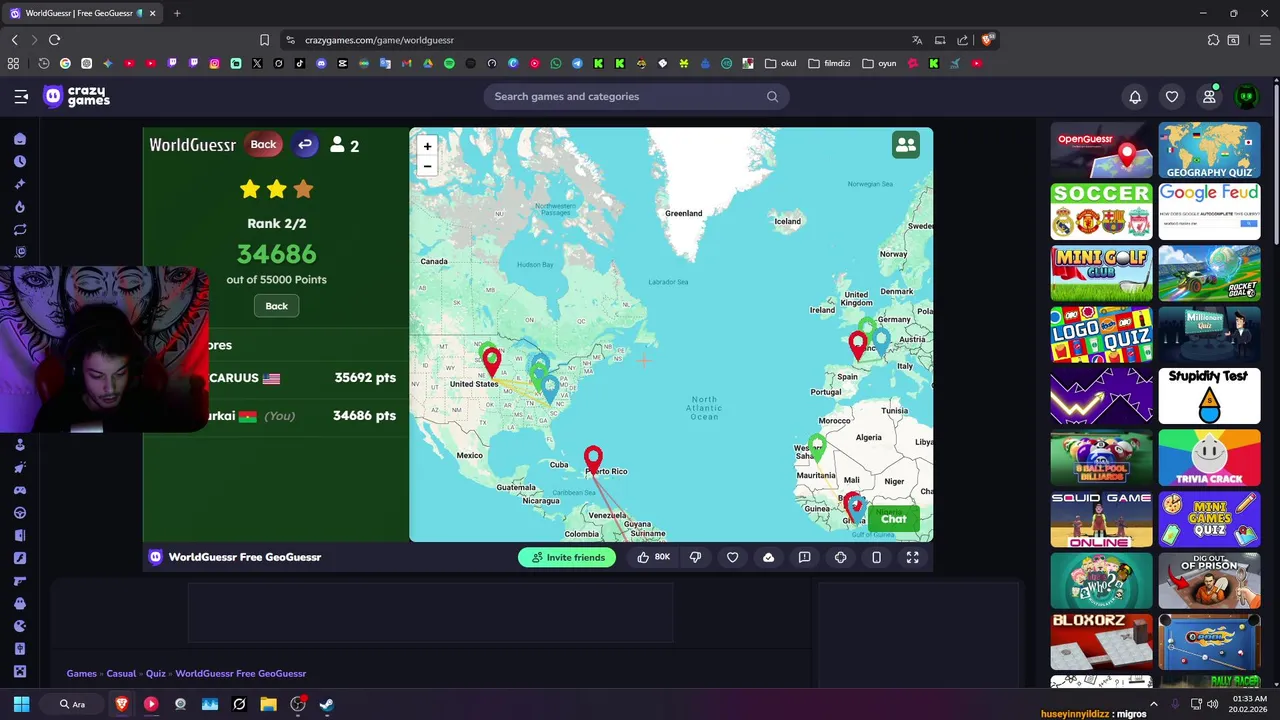Image resolution: width=1280 pixels, height=720 pixels.
Task: Open Steam from the taskbar
Action: pos(326,704)
